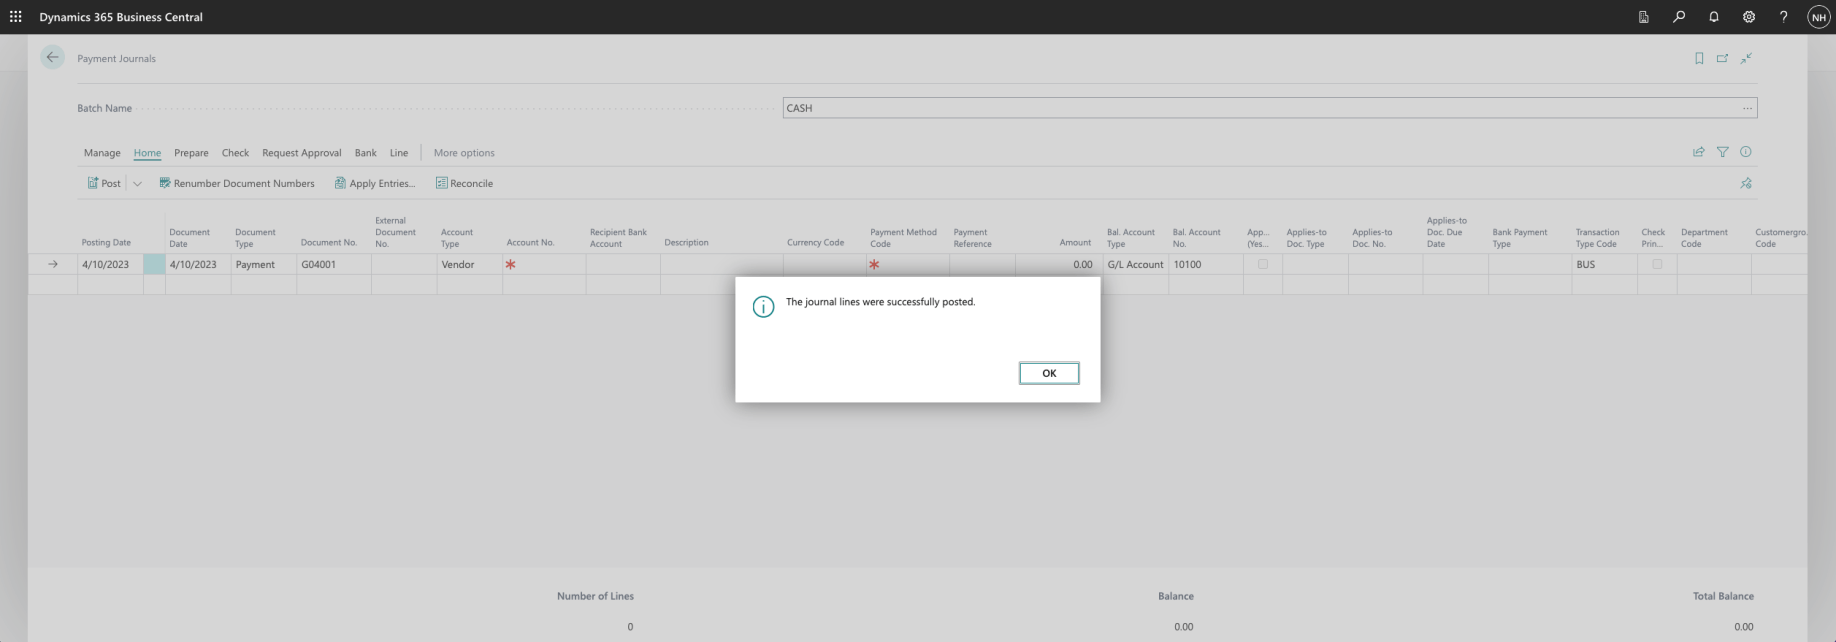The width and height of the screenshot is (1836, 642).
Task: Open the Request Approval tab
Action: [302, 153]
